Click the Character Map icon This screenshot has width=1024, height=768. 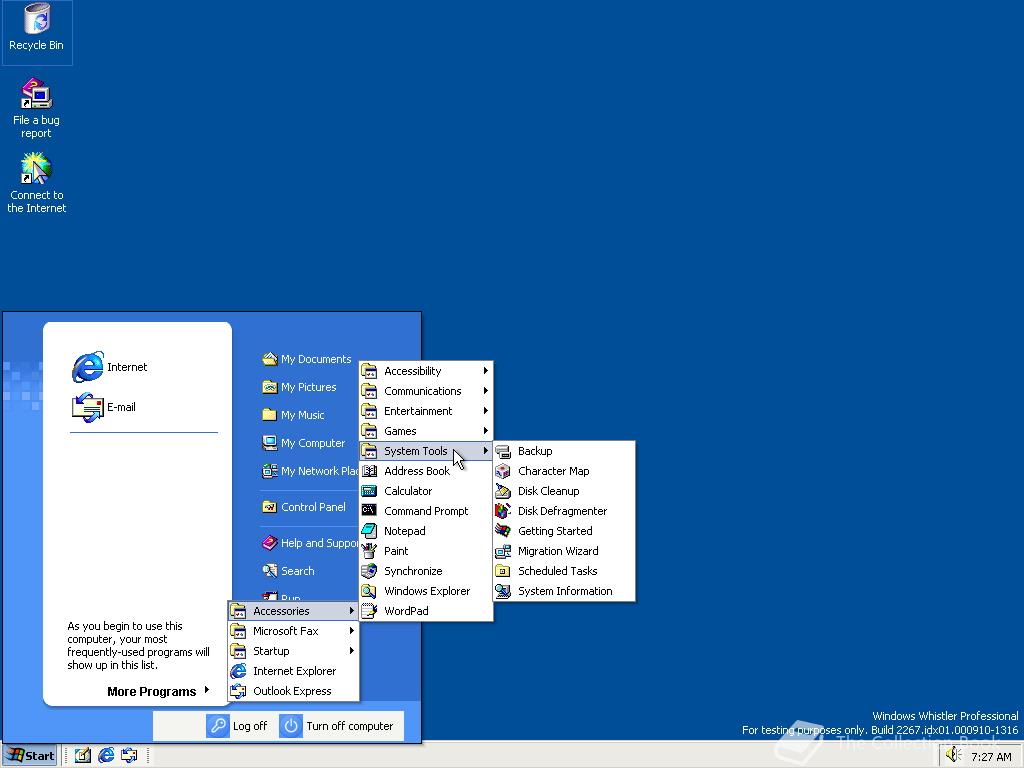[x=503, y=471]
